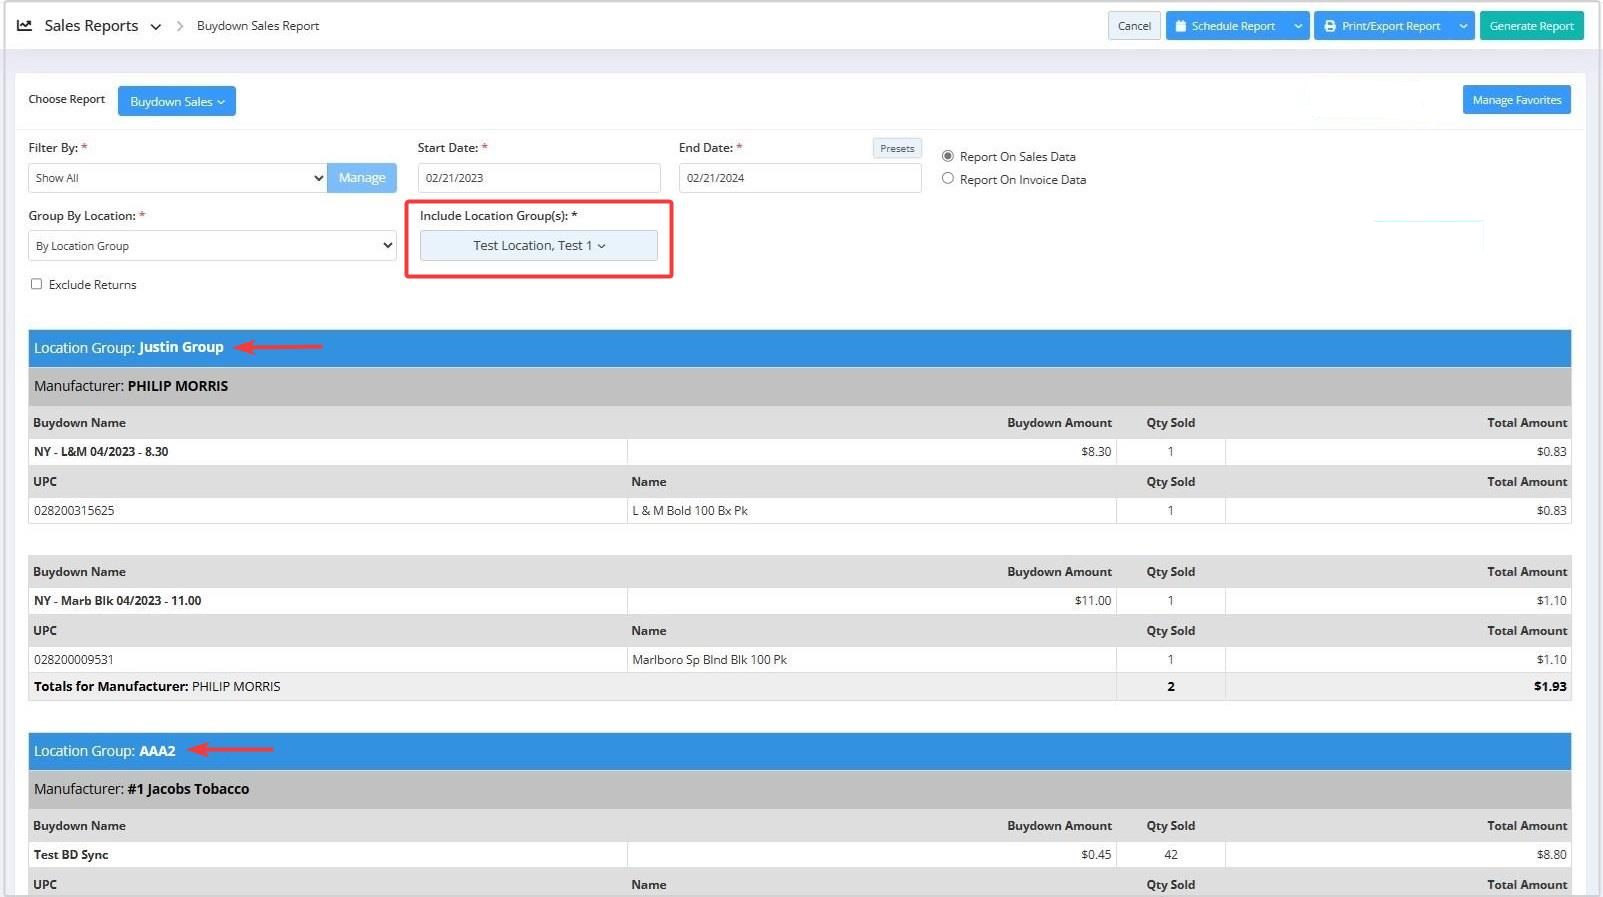Click the $8.80 total amount

(1552, 855)
